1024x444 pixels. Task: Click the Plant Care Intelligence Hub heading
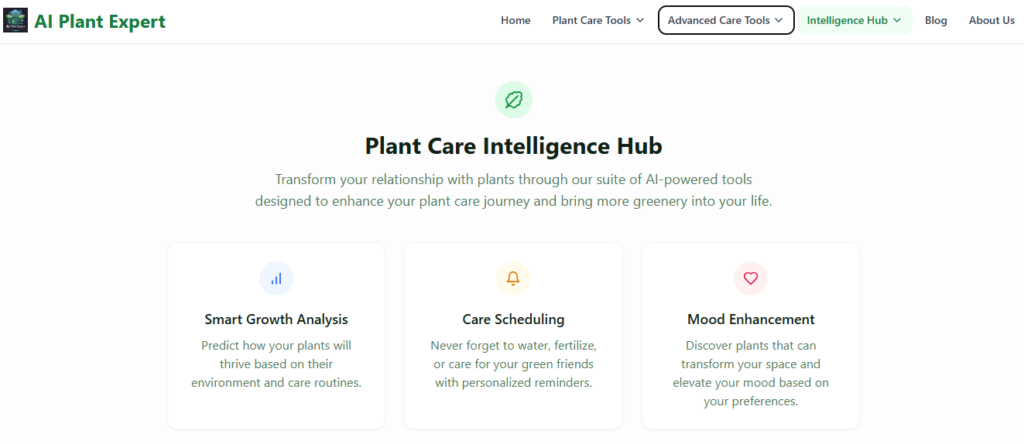(x=513, y=146)
